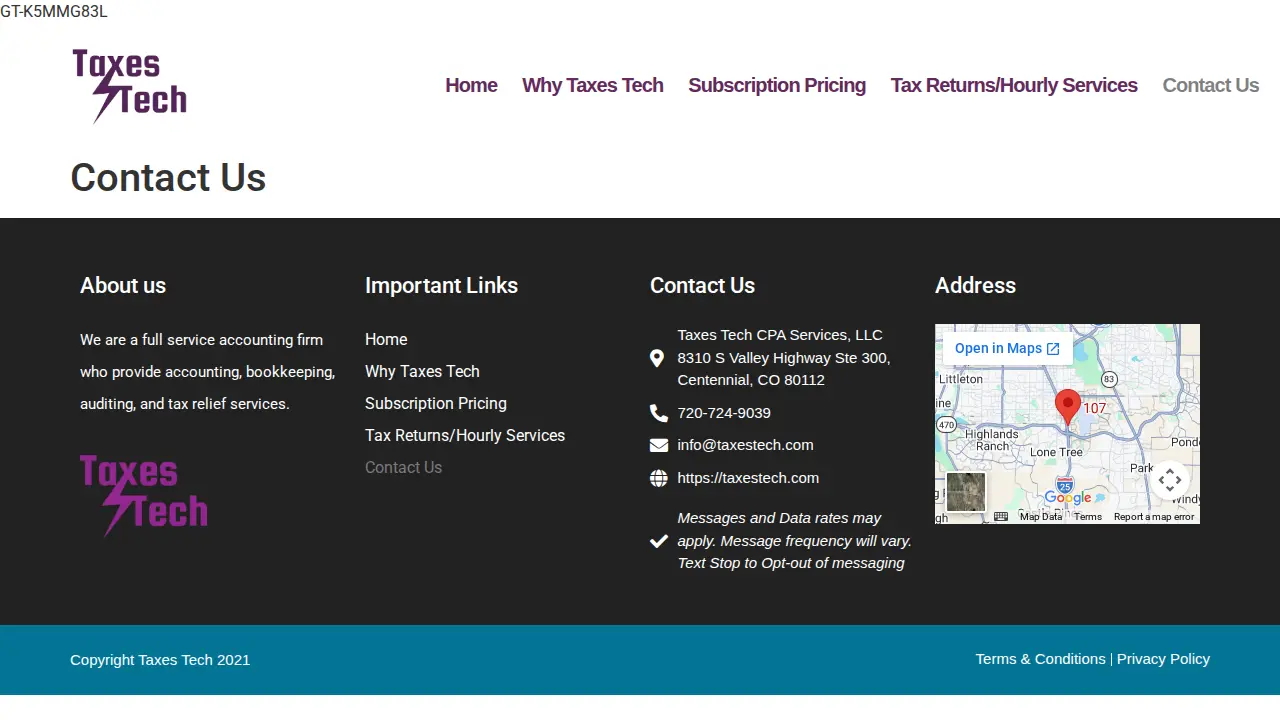Click Lone Tree label on the map
1280x720 pixels.
[1056, 452]
